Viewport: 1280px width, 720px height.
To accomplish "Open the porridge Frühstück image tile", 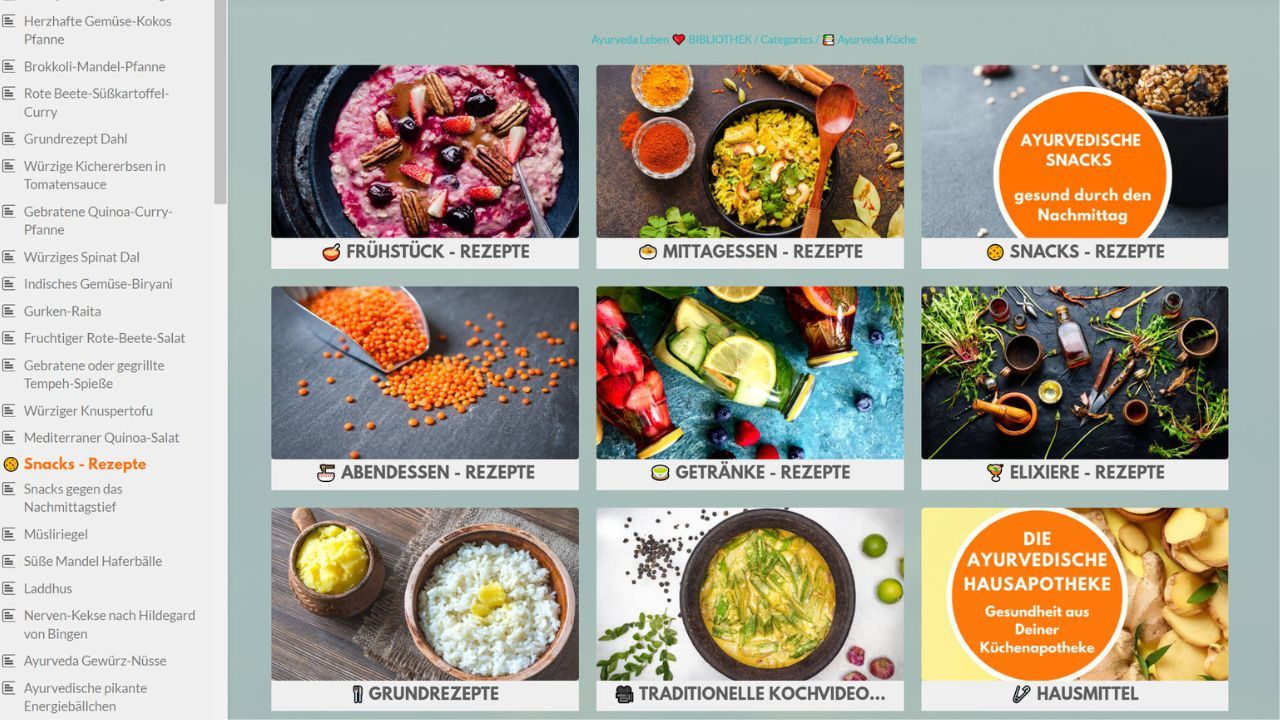I will pos(425,152).
